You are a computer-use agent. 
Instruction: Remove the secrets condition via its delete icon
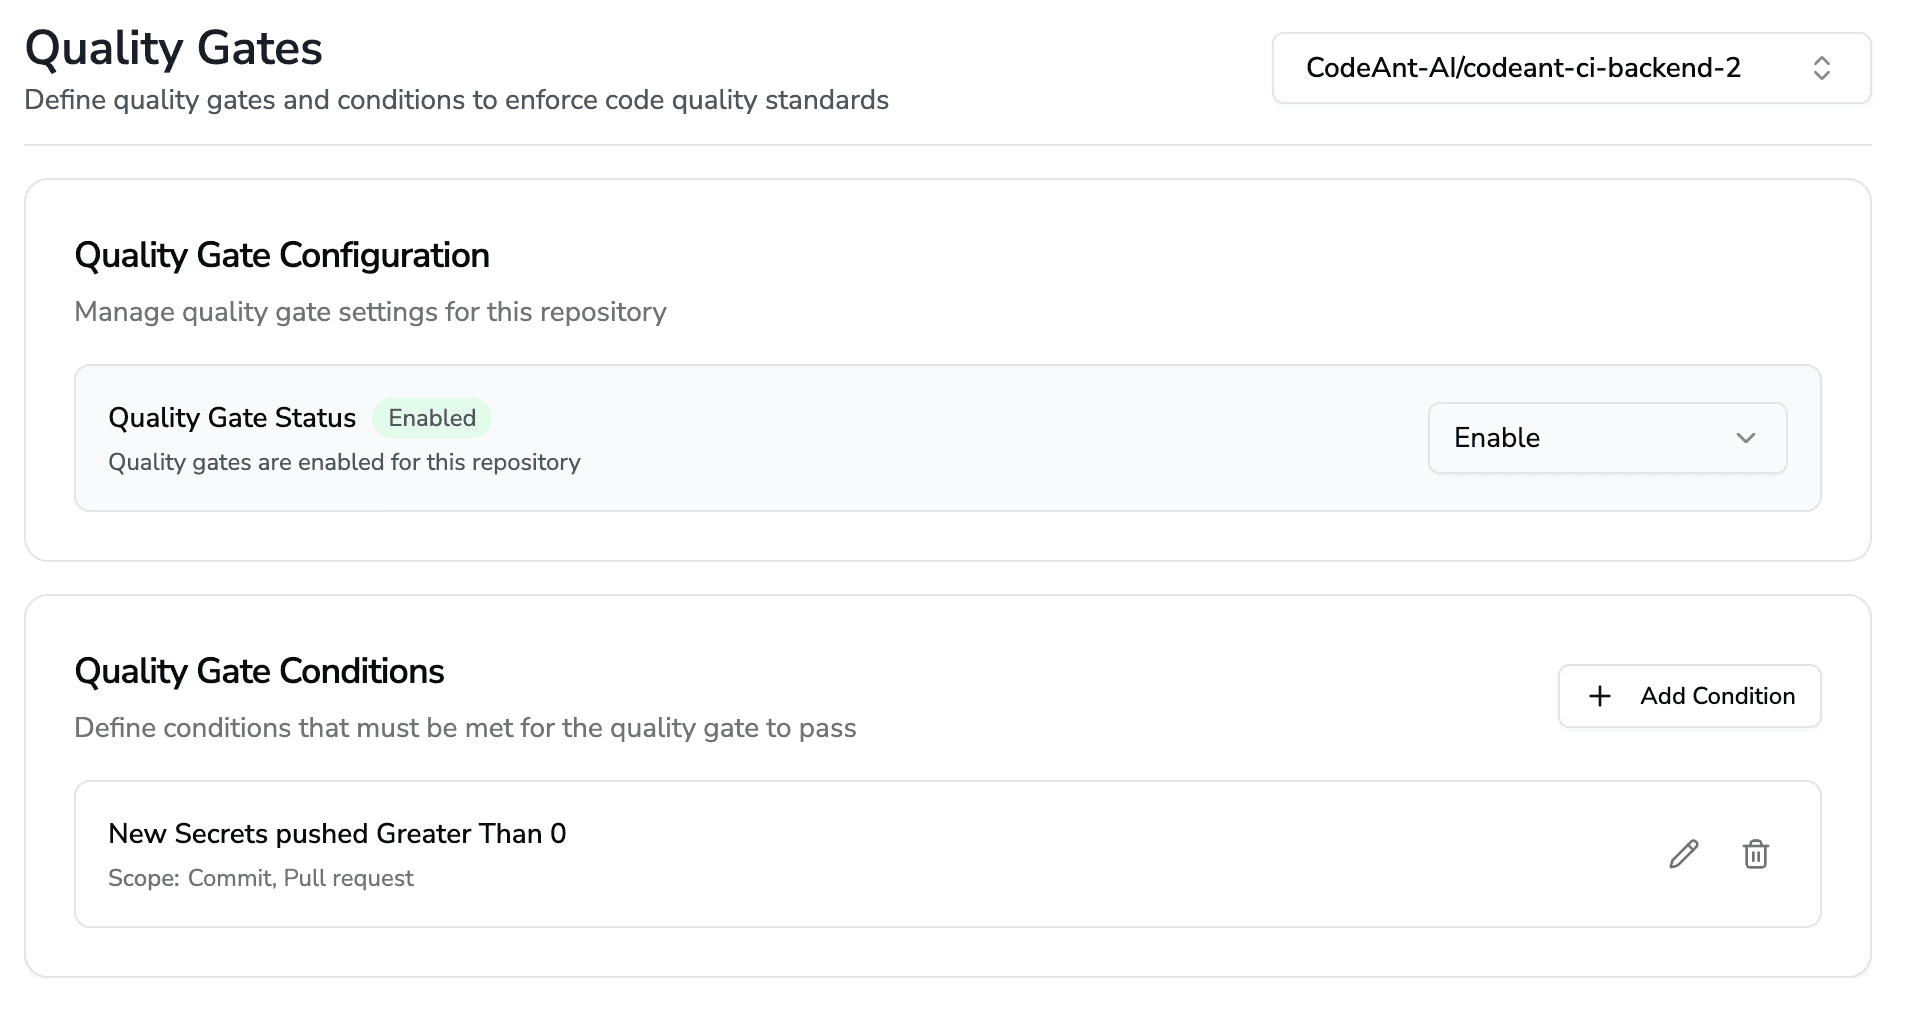[1757, 853]
